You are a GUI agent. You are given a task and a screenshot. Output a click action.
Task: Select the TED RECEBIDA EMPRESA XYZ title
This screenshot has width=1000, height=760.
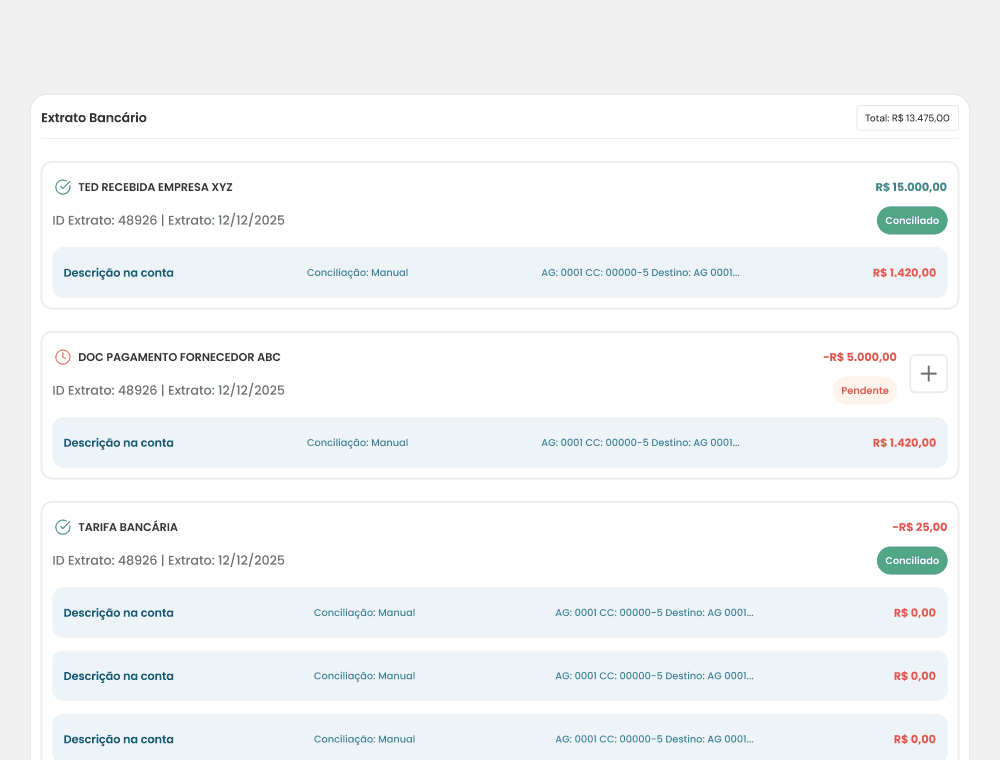tap(155, 187)
